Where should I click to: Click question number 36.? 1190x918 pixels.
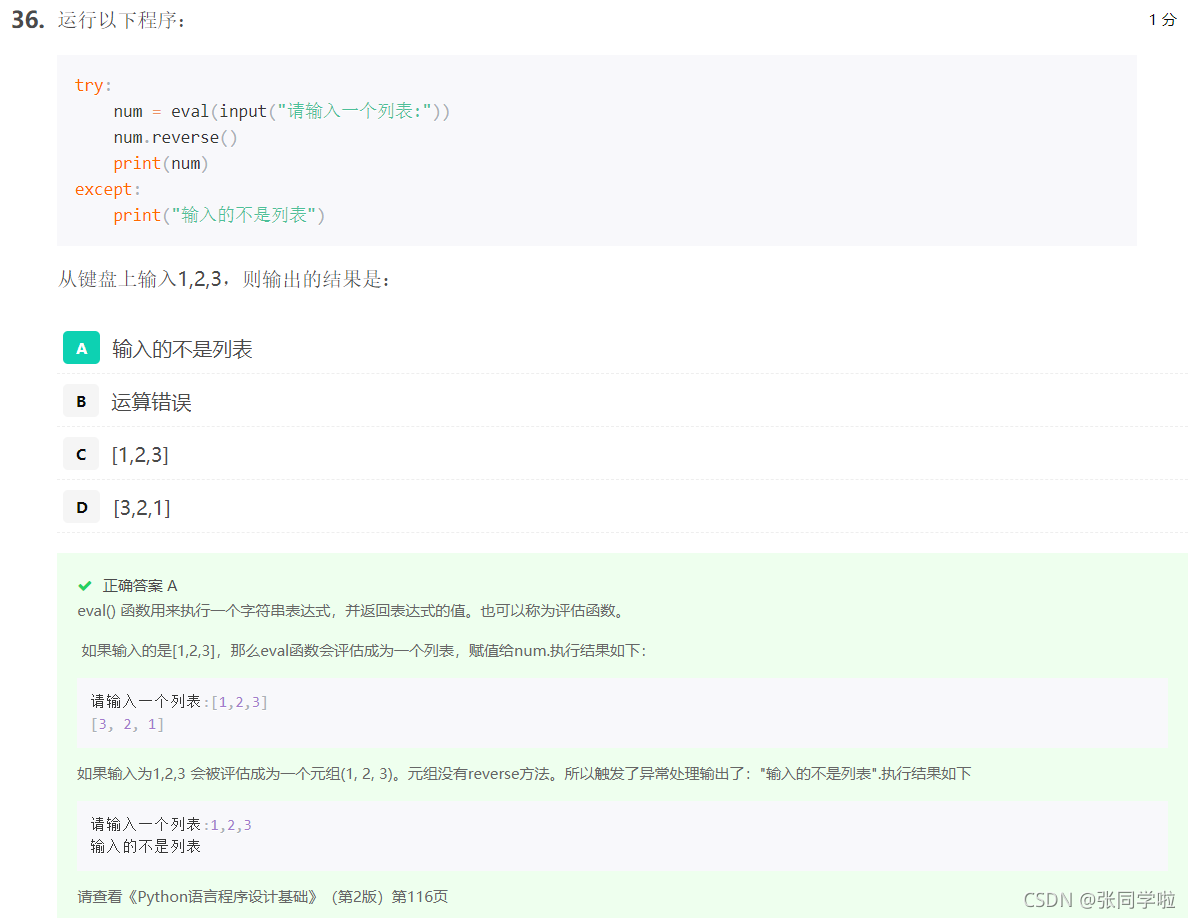point(28,20)
